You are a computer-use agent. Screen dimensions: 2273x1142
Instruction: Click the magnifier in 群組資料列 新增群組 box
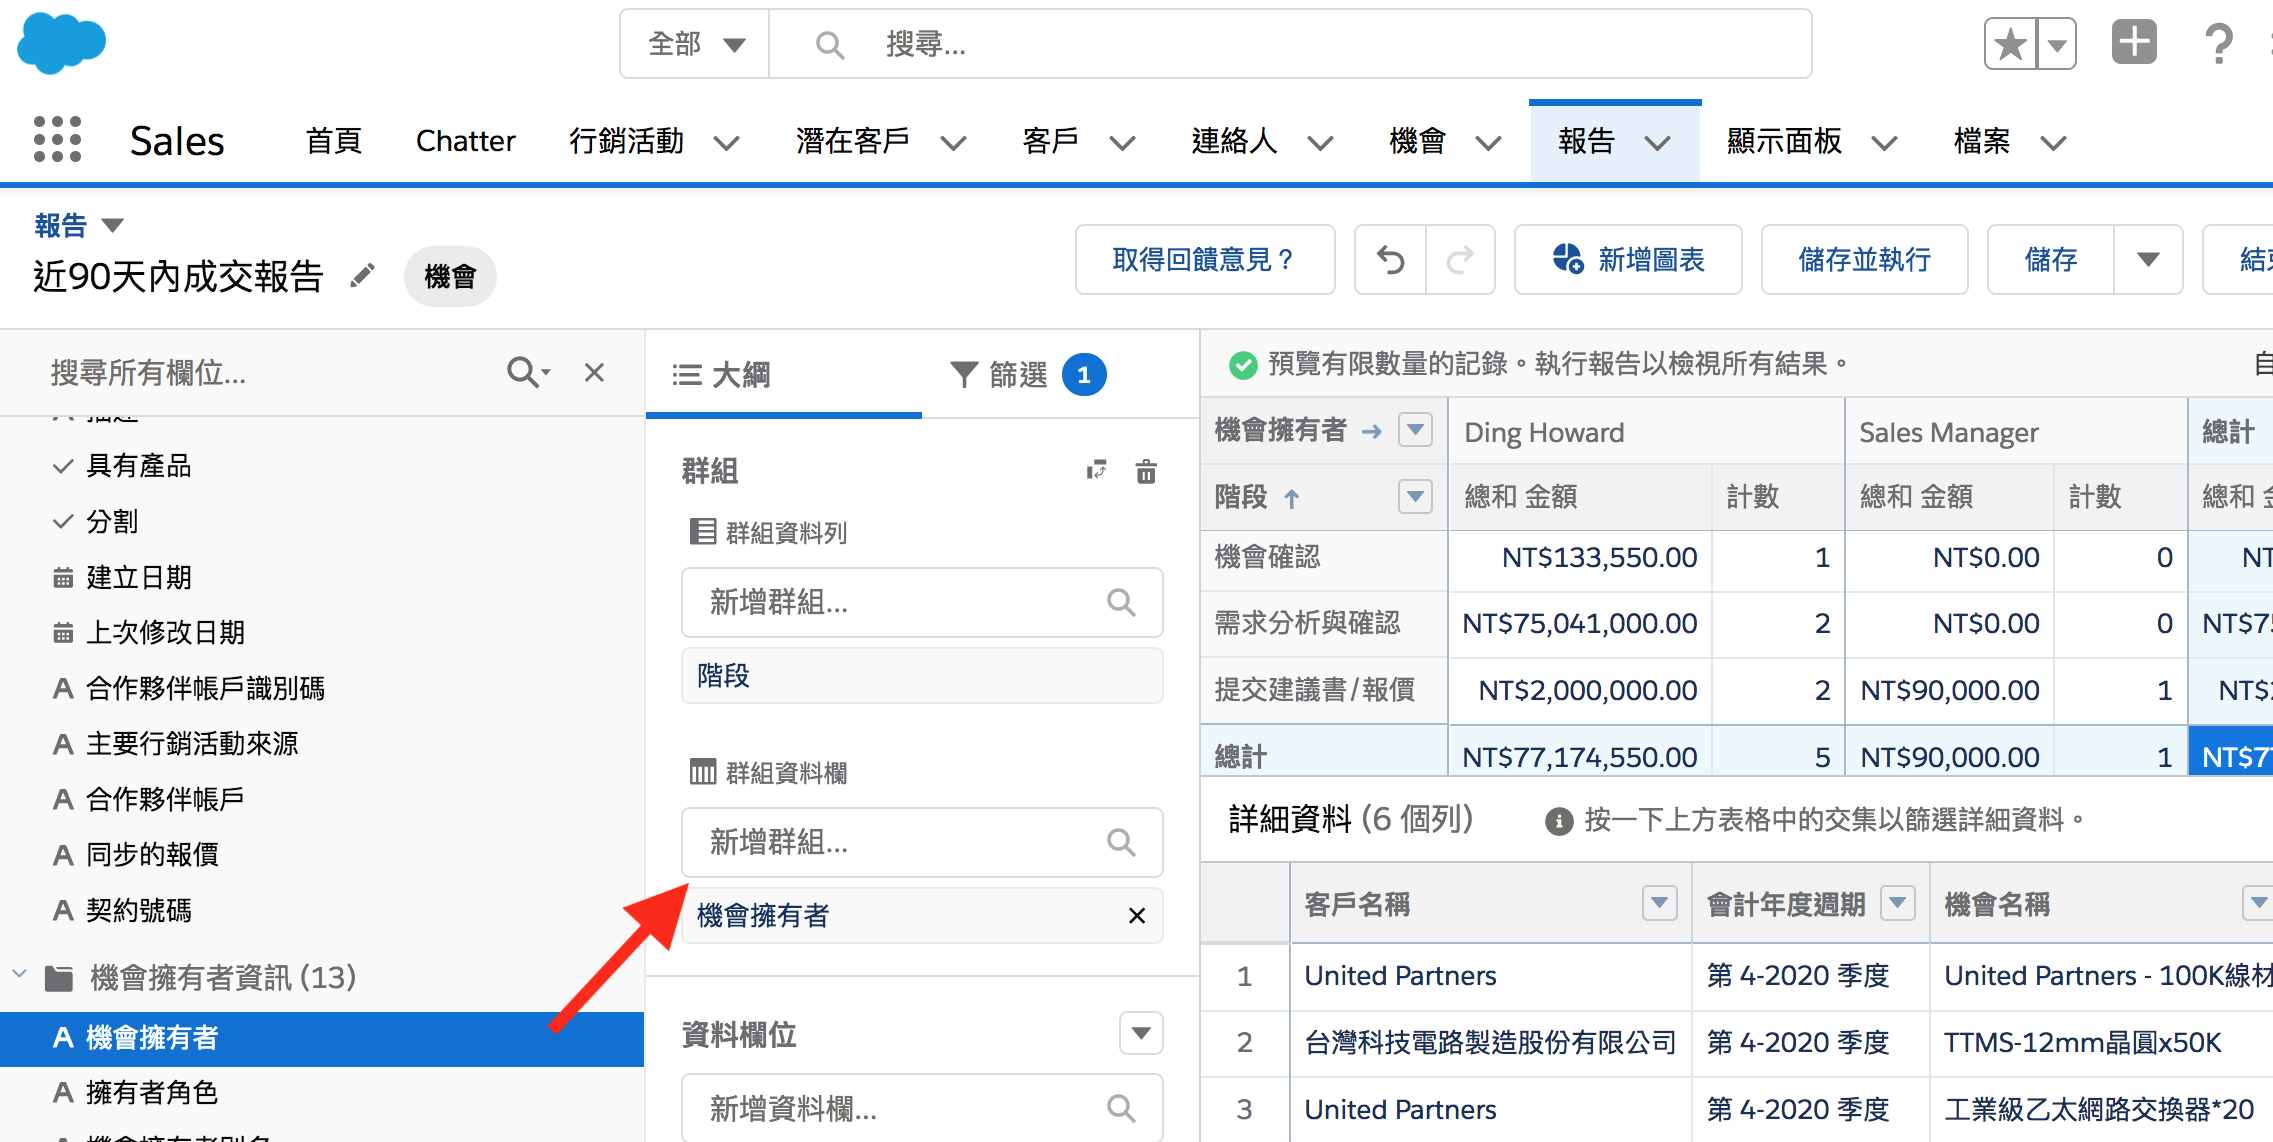[x=1121, y=602]
